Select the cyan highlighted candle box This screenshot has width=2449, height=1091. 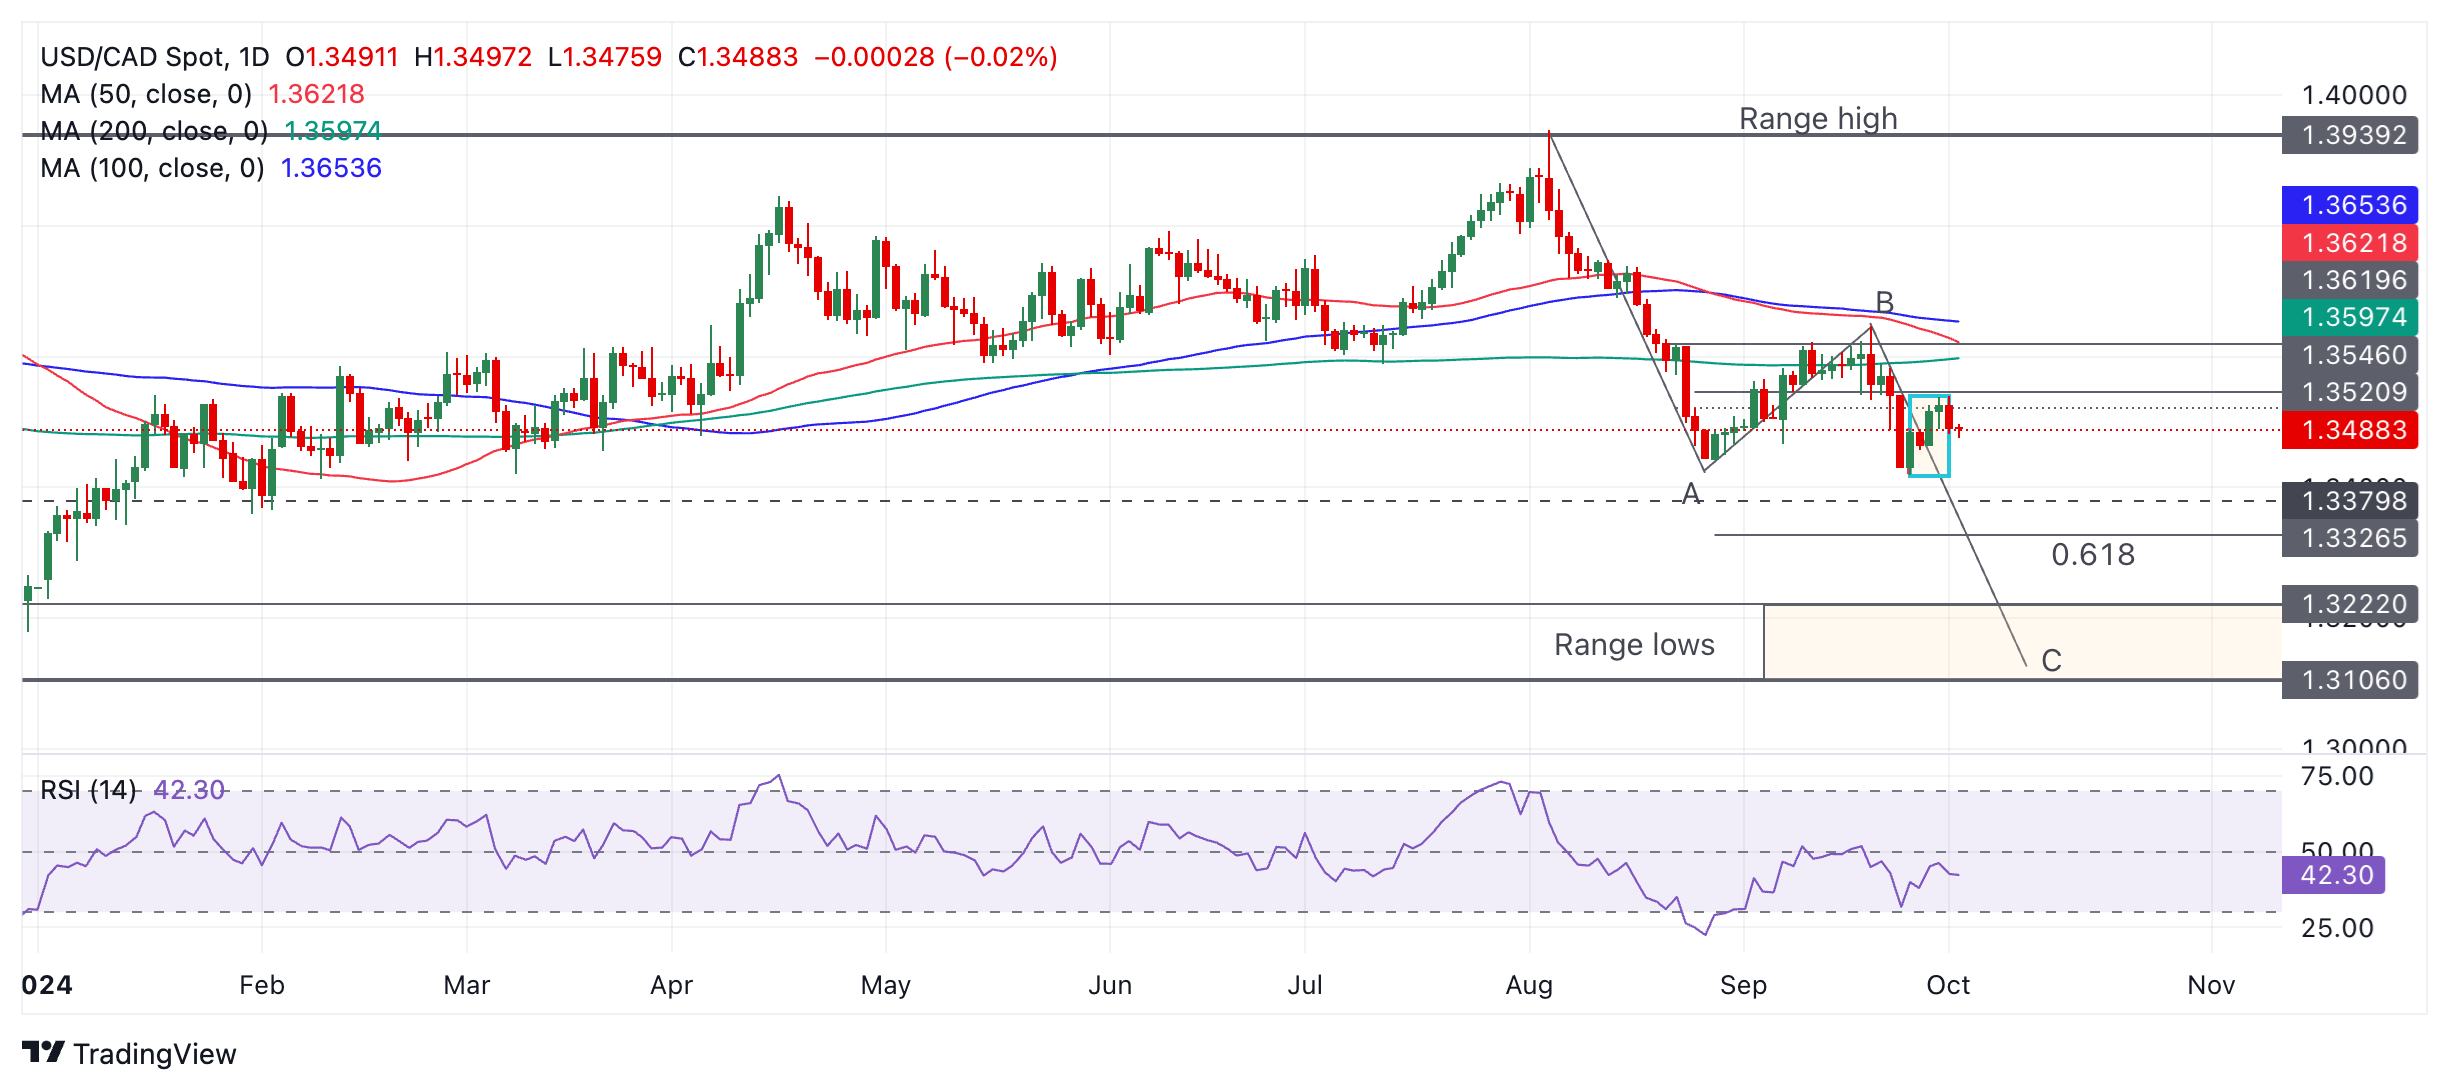click(1929, 436)
